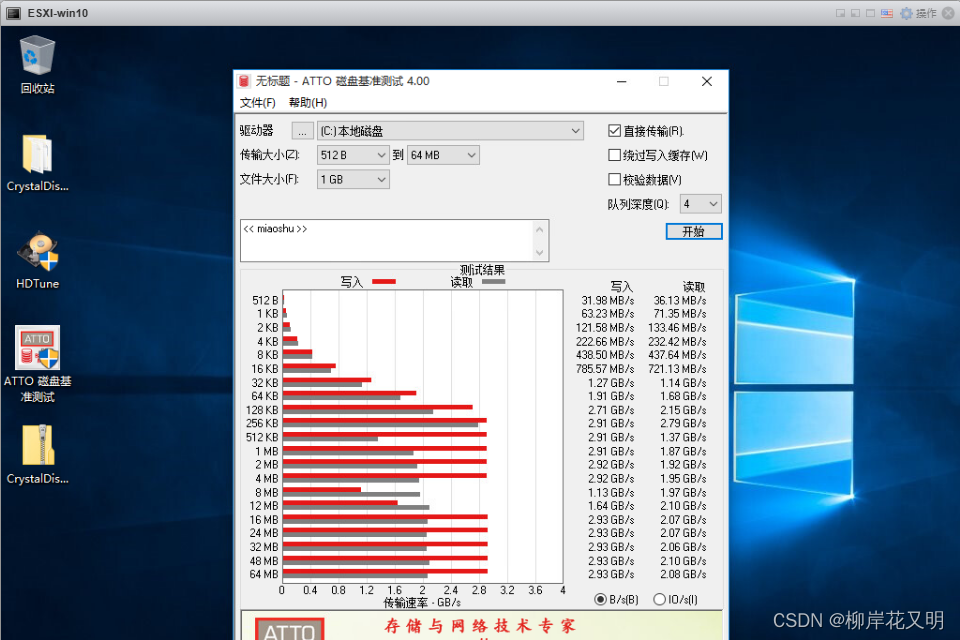The width and height of the screenshot is (960, 640).
Task: Dock console to bottom-left corner icon
Action: pos(855,13)
